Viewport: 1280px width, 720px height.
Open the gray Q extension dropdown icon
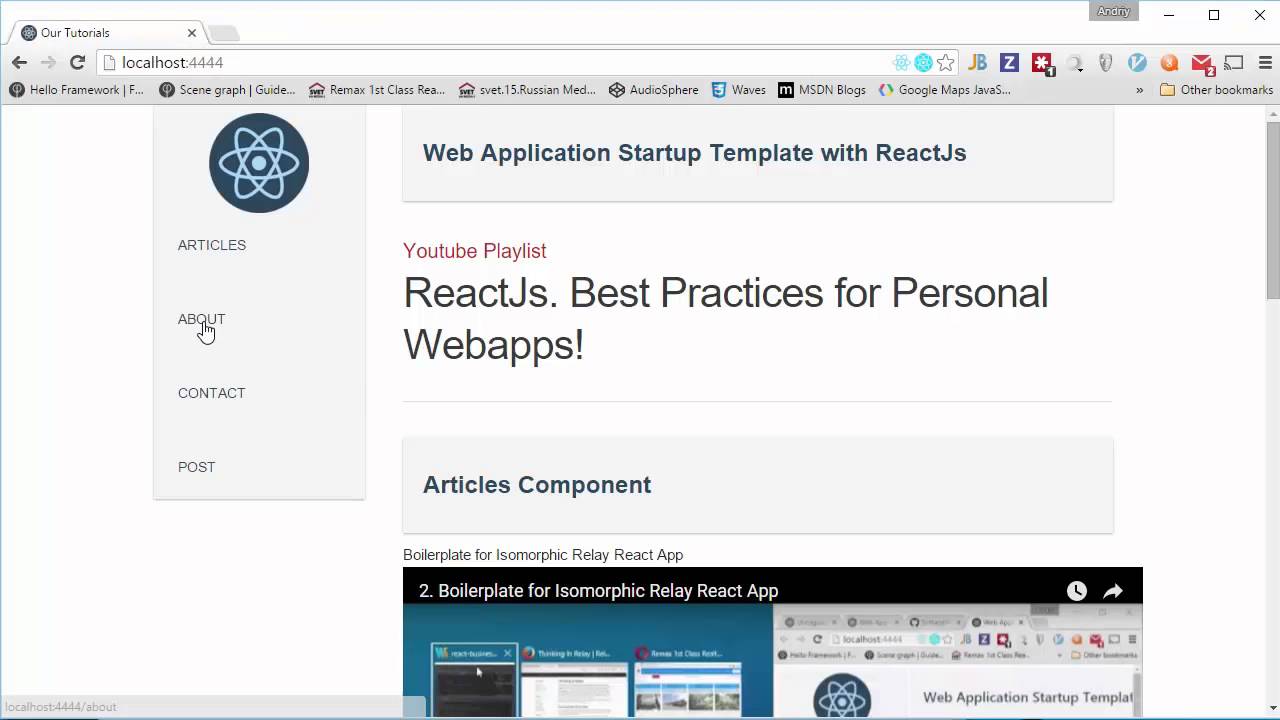pyautogui.click(x=1075, y=63)
